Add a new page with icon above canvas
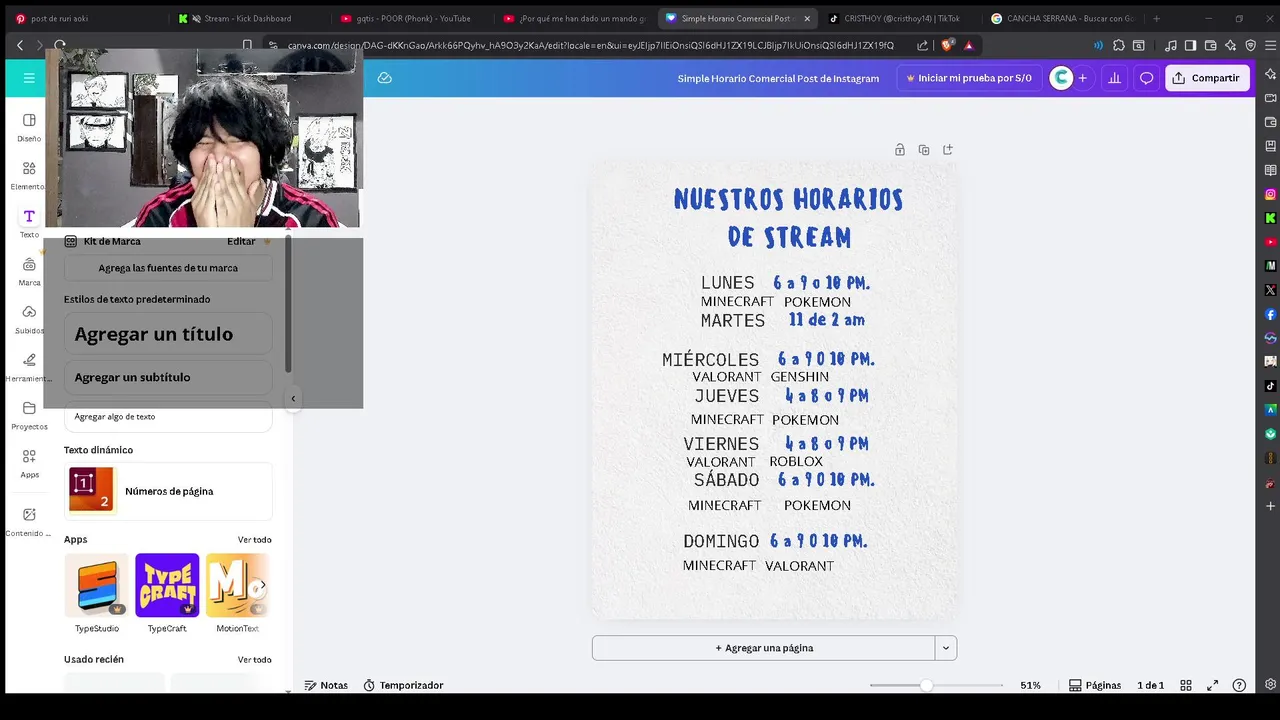 click(x=948, y=150)
